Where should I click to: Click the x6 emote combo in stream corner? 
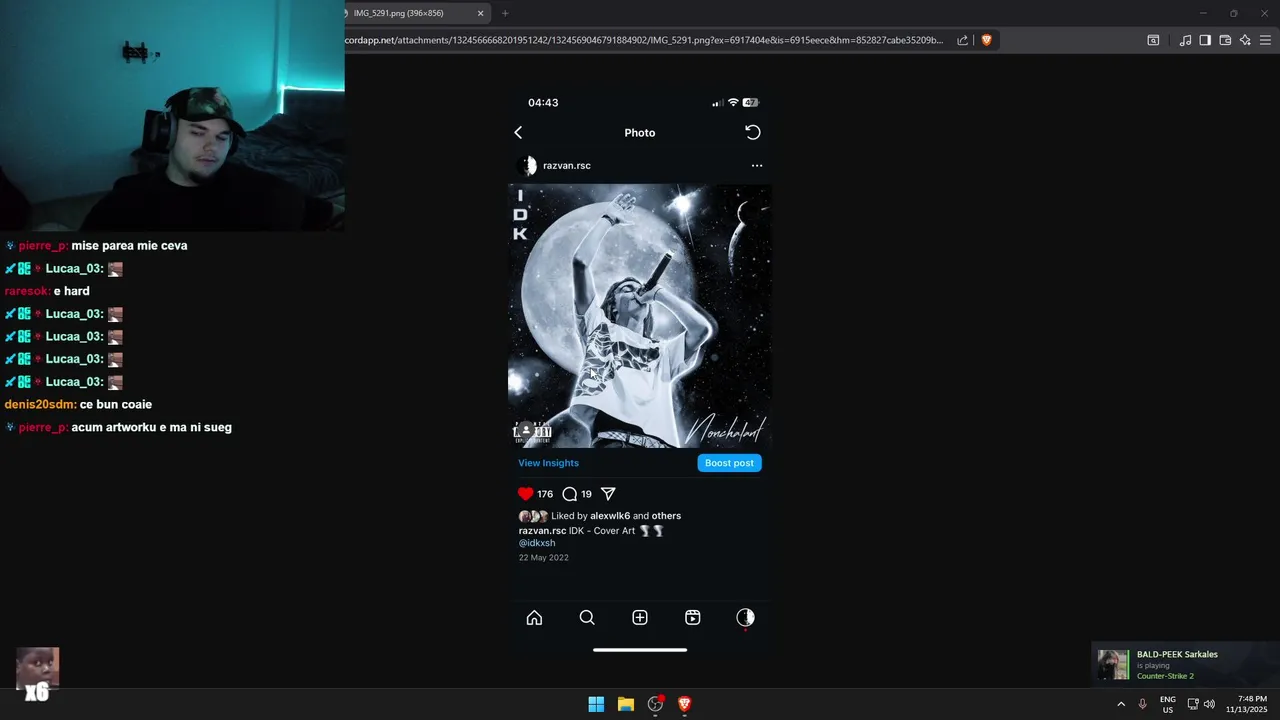[x=37, y=675]
